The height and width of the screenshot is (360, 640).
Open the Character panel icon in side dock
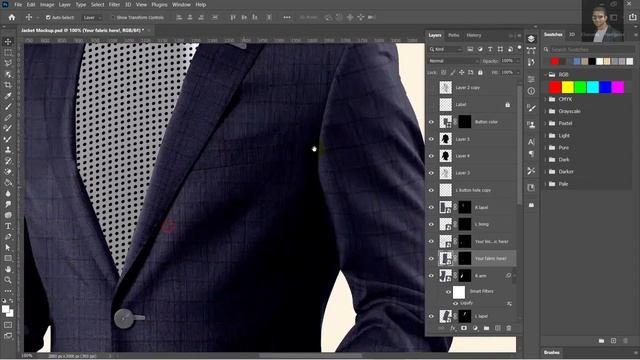click(531, 142)
